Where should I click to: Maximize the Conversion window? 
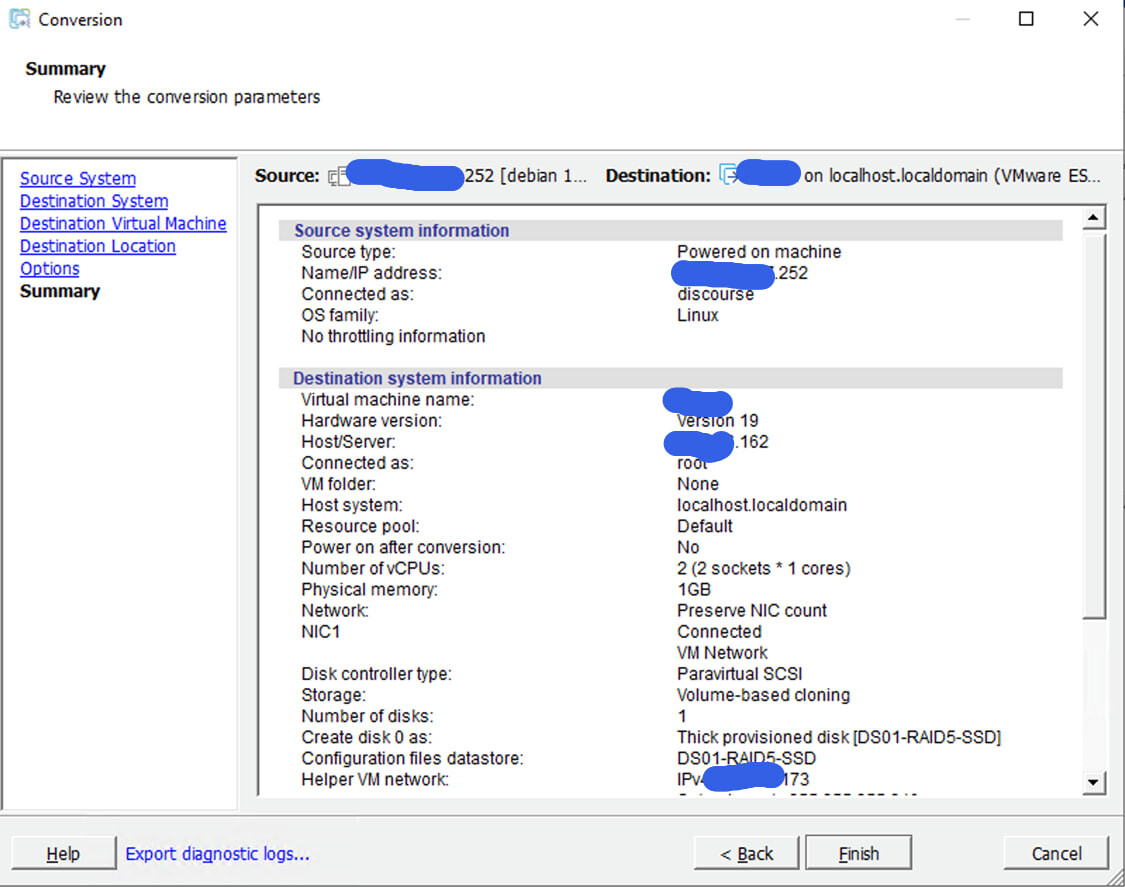pyautogui.click(x=1027, y=19)
